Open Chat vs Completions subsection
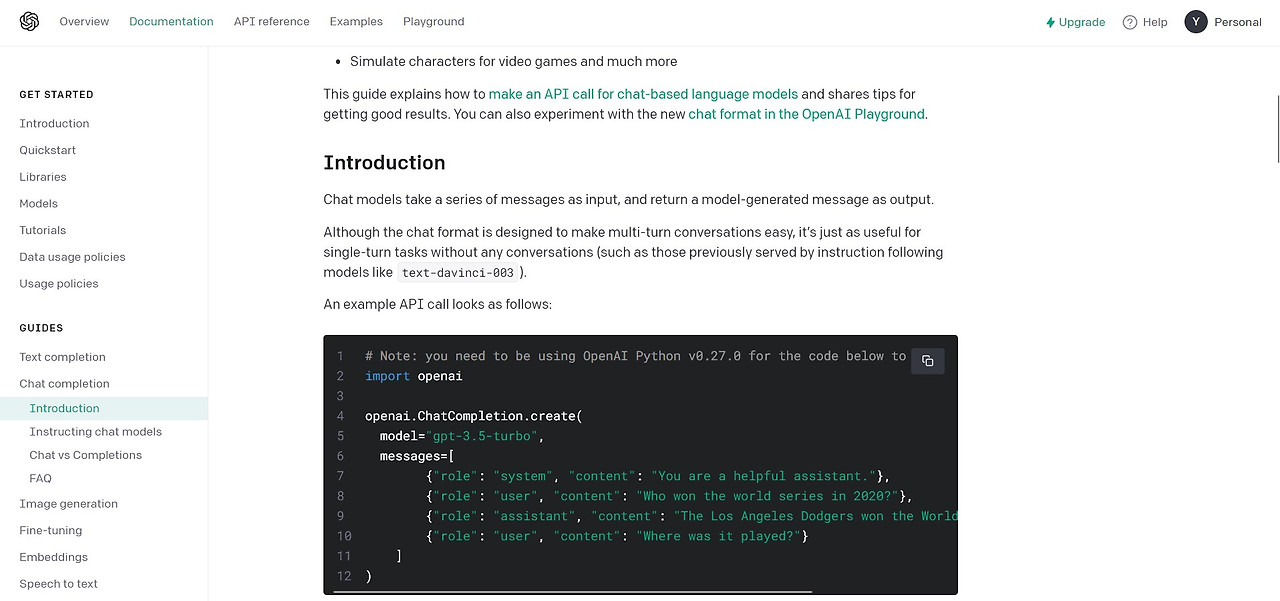Image resolution: width=1280 pixels, height=601 pixels. pyautogui.click(x=86, y=455)
